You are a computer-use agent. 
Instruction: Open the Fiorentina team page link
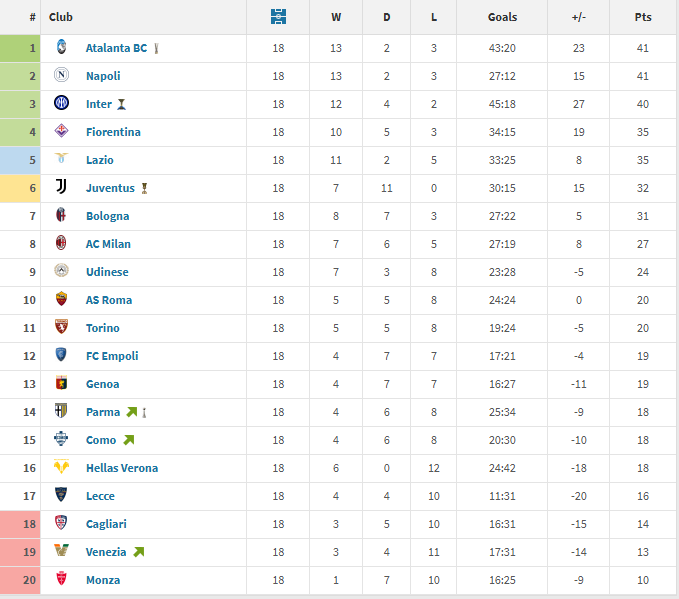pos(113,132)
